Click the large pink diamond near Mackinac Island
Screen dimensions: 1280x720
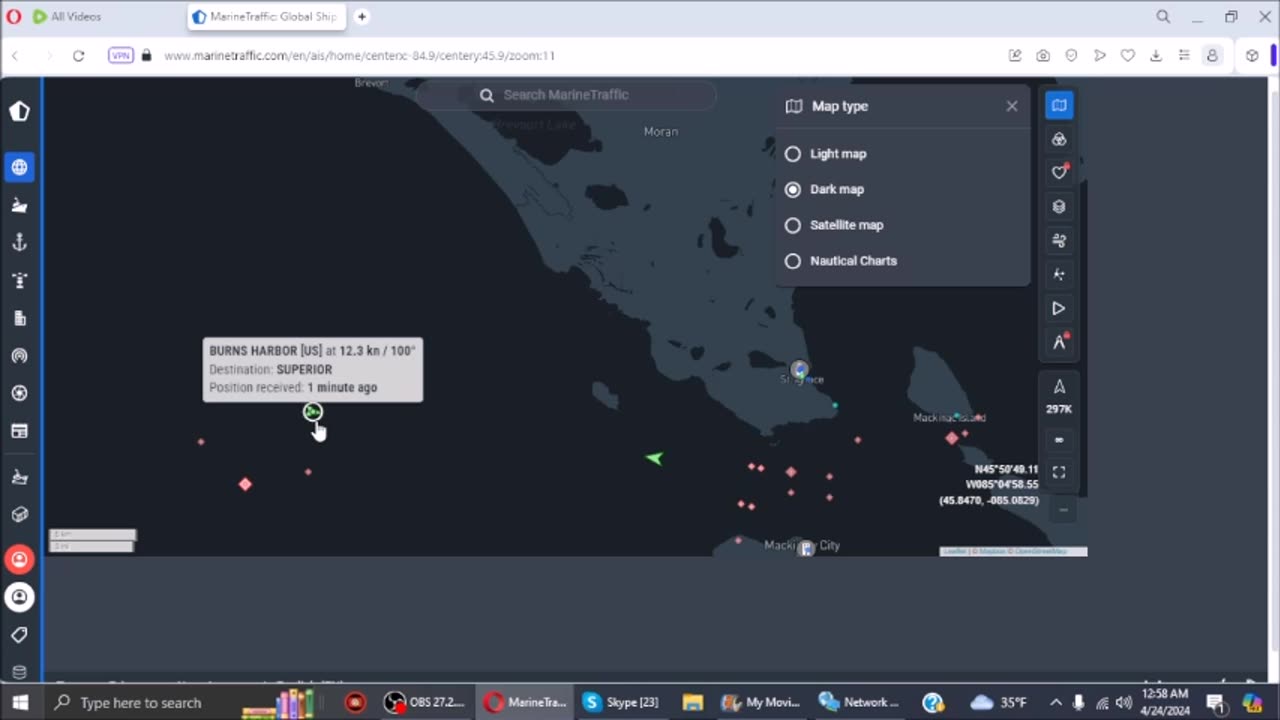pyautogui.click(x=952, y=438)
